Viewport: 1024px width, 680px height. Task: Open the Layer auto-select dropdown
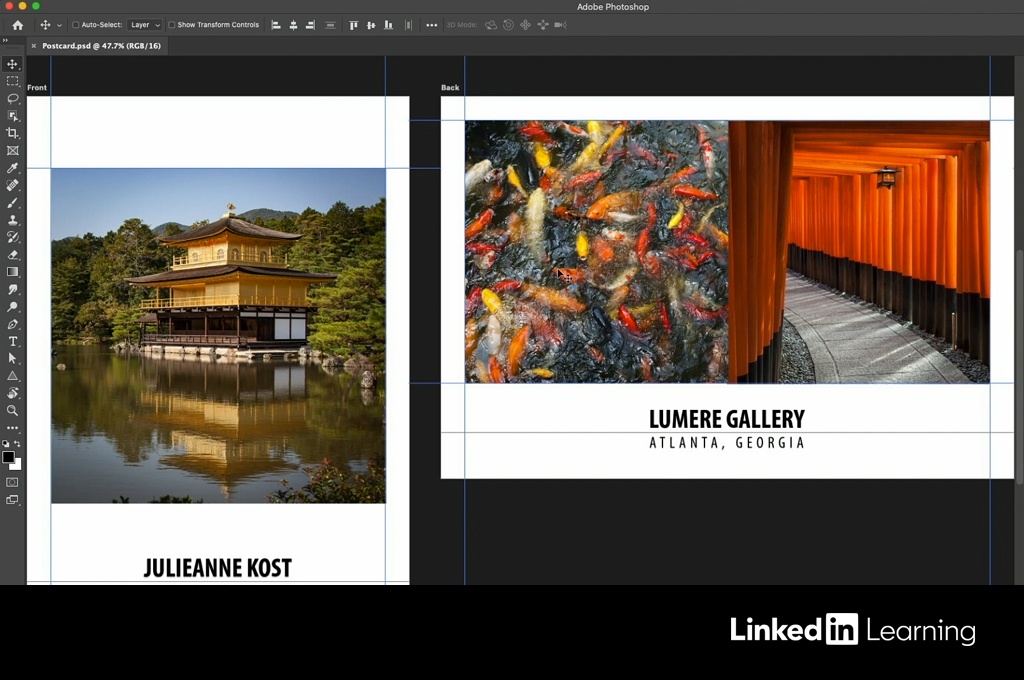145,25
